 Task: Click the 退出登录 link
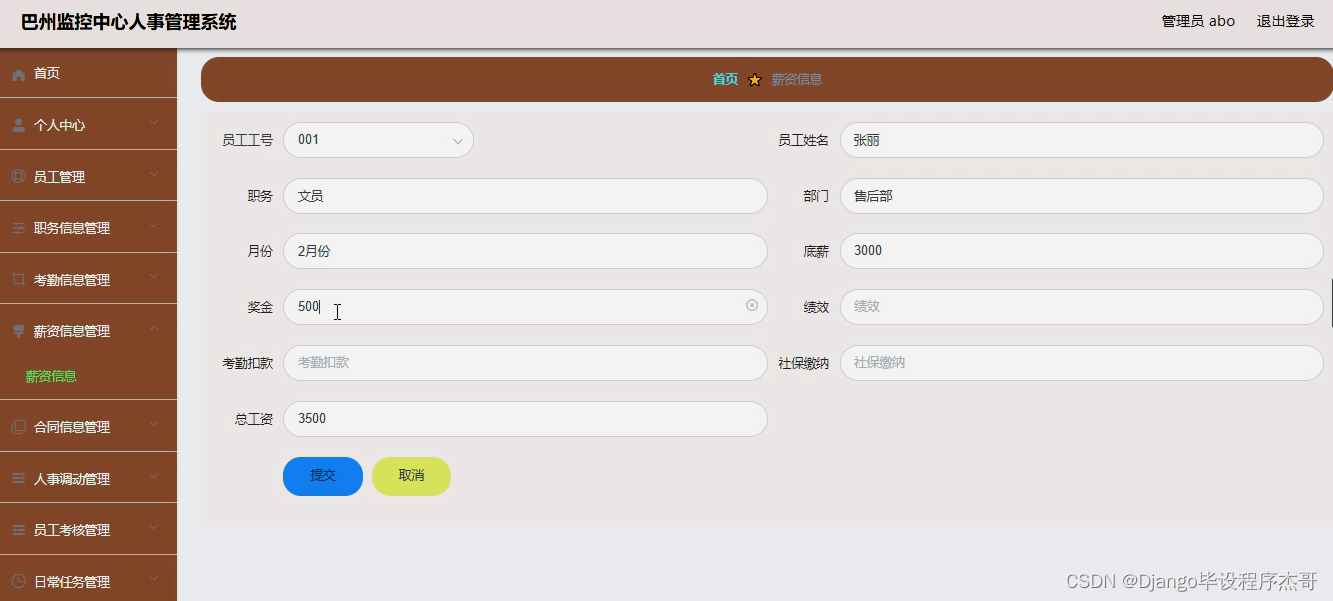point(1286,21)
